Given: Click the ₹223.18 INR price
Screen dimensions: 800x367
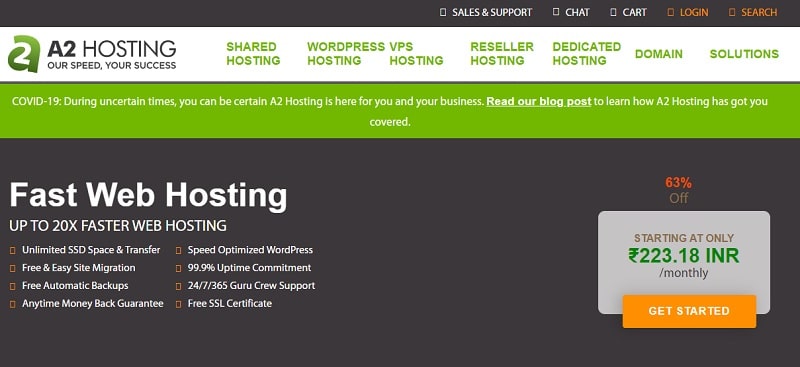Looking at the screenshot, I should pos(684,255).
